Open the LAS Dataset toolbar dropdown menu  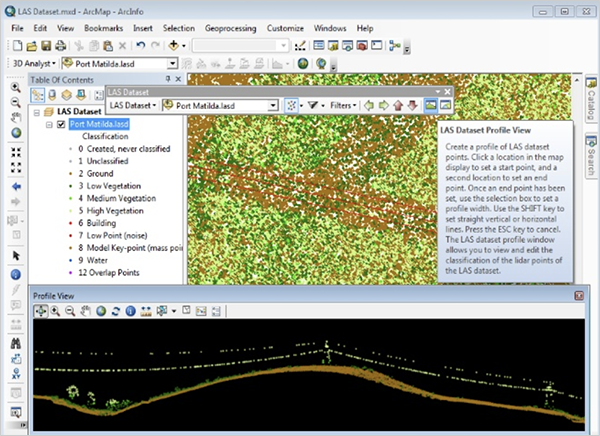click(x=133, y=105)
